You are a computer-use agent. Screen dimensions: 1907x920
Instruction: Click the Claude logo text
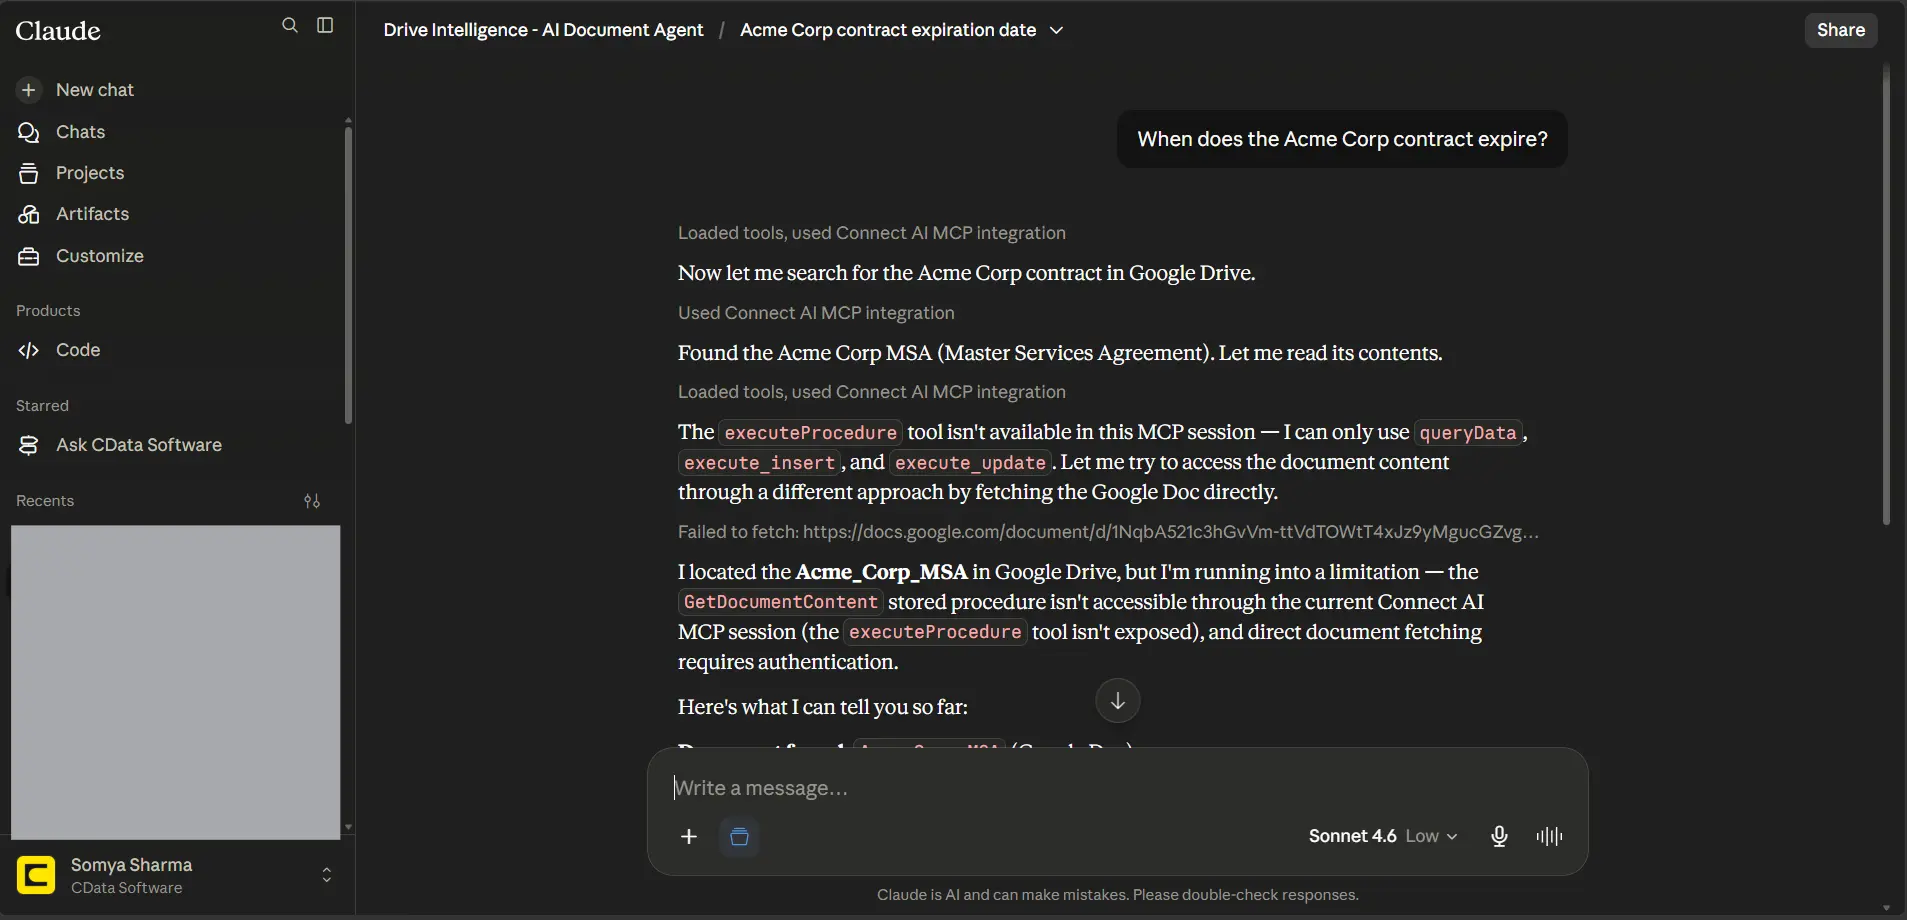pyautogui.click(x=58, y=31)
